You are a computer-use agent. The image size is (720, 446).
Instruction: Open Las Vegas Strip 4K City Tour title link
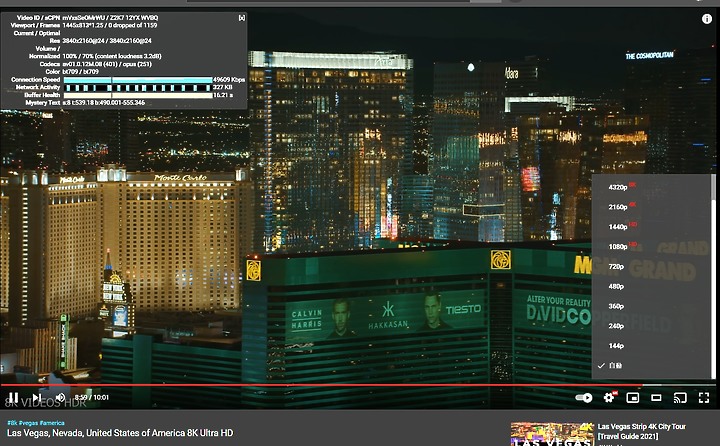(641, 431)
